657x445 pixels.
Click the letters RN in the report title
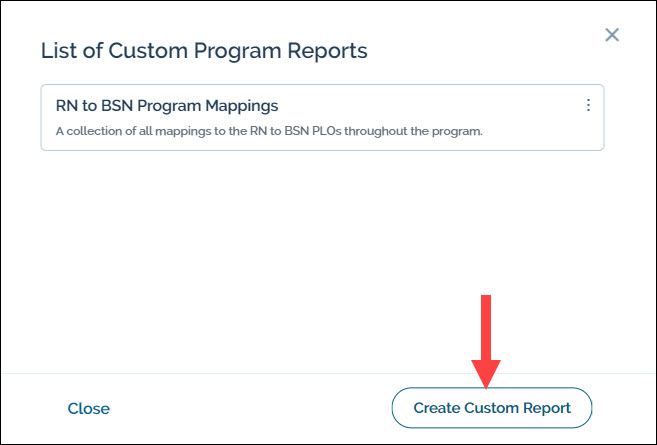[x=67, y=105]
